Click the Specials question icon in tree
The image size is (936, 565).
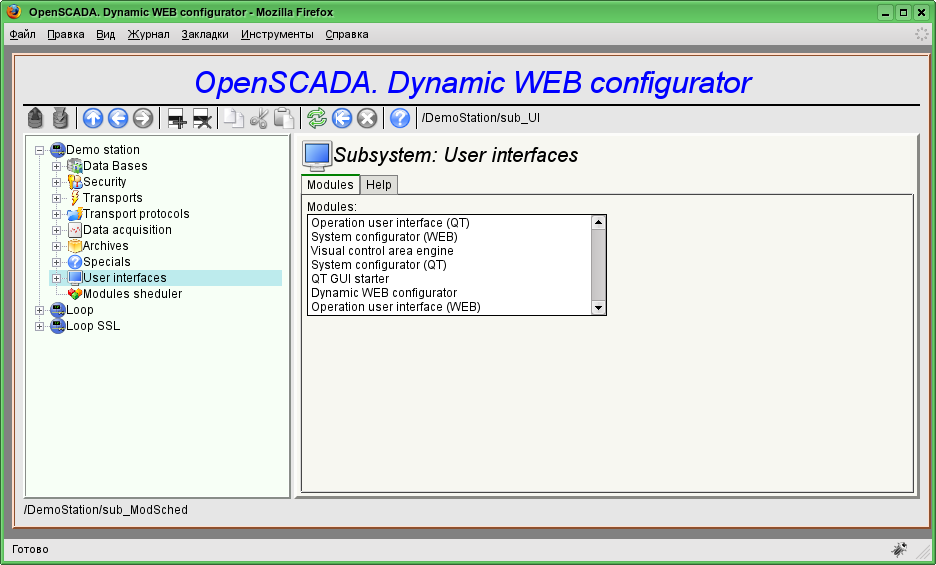75,262
